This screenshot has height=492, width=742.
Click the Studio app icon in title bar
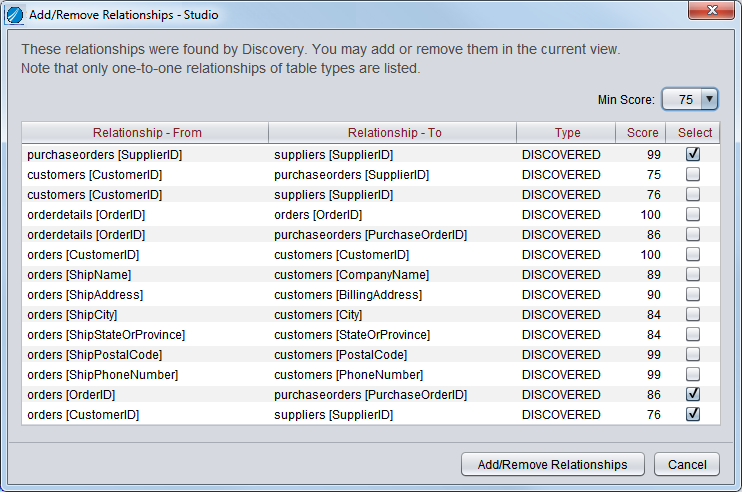click(14, 15)
